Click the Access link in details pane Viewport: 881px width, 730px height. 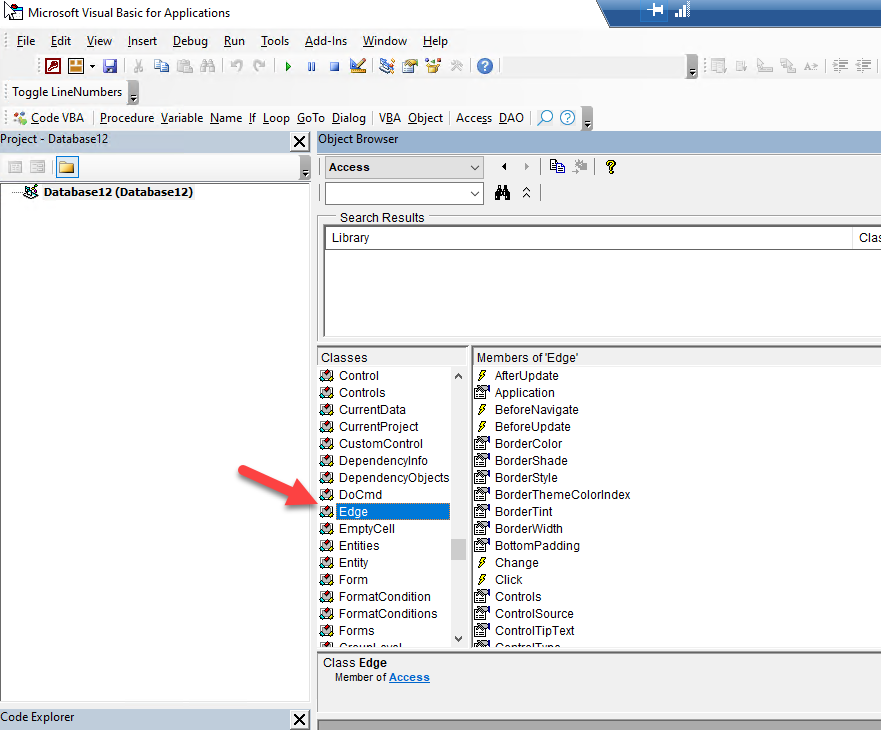pyautogui.click(x=409, y=677)
